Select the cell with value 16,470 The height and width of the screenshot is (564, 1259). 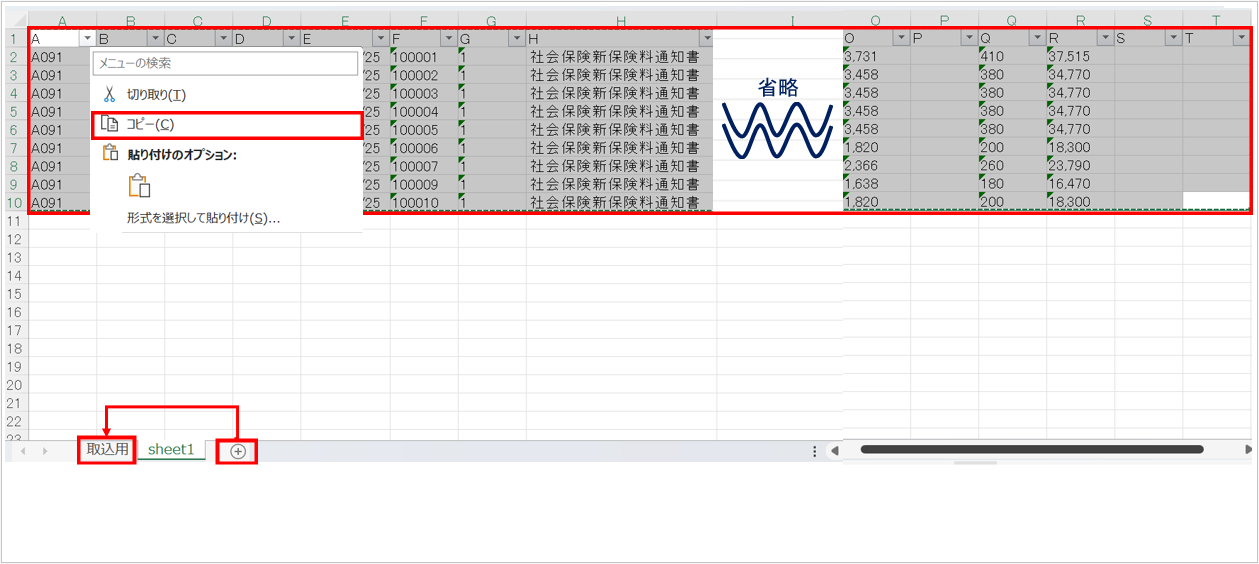coord(1080,184)
